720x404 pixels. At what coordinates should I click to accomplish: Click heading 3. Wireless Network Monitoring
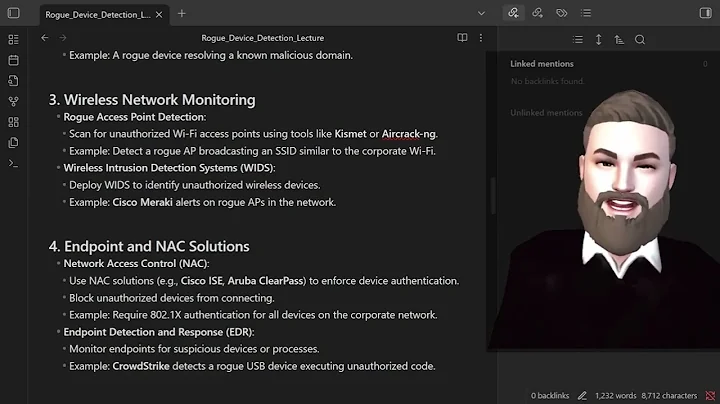click(152, 100)
